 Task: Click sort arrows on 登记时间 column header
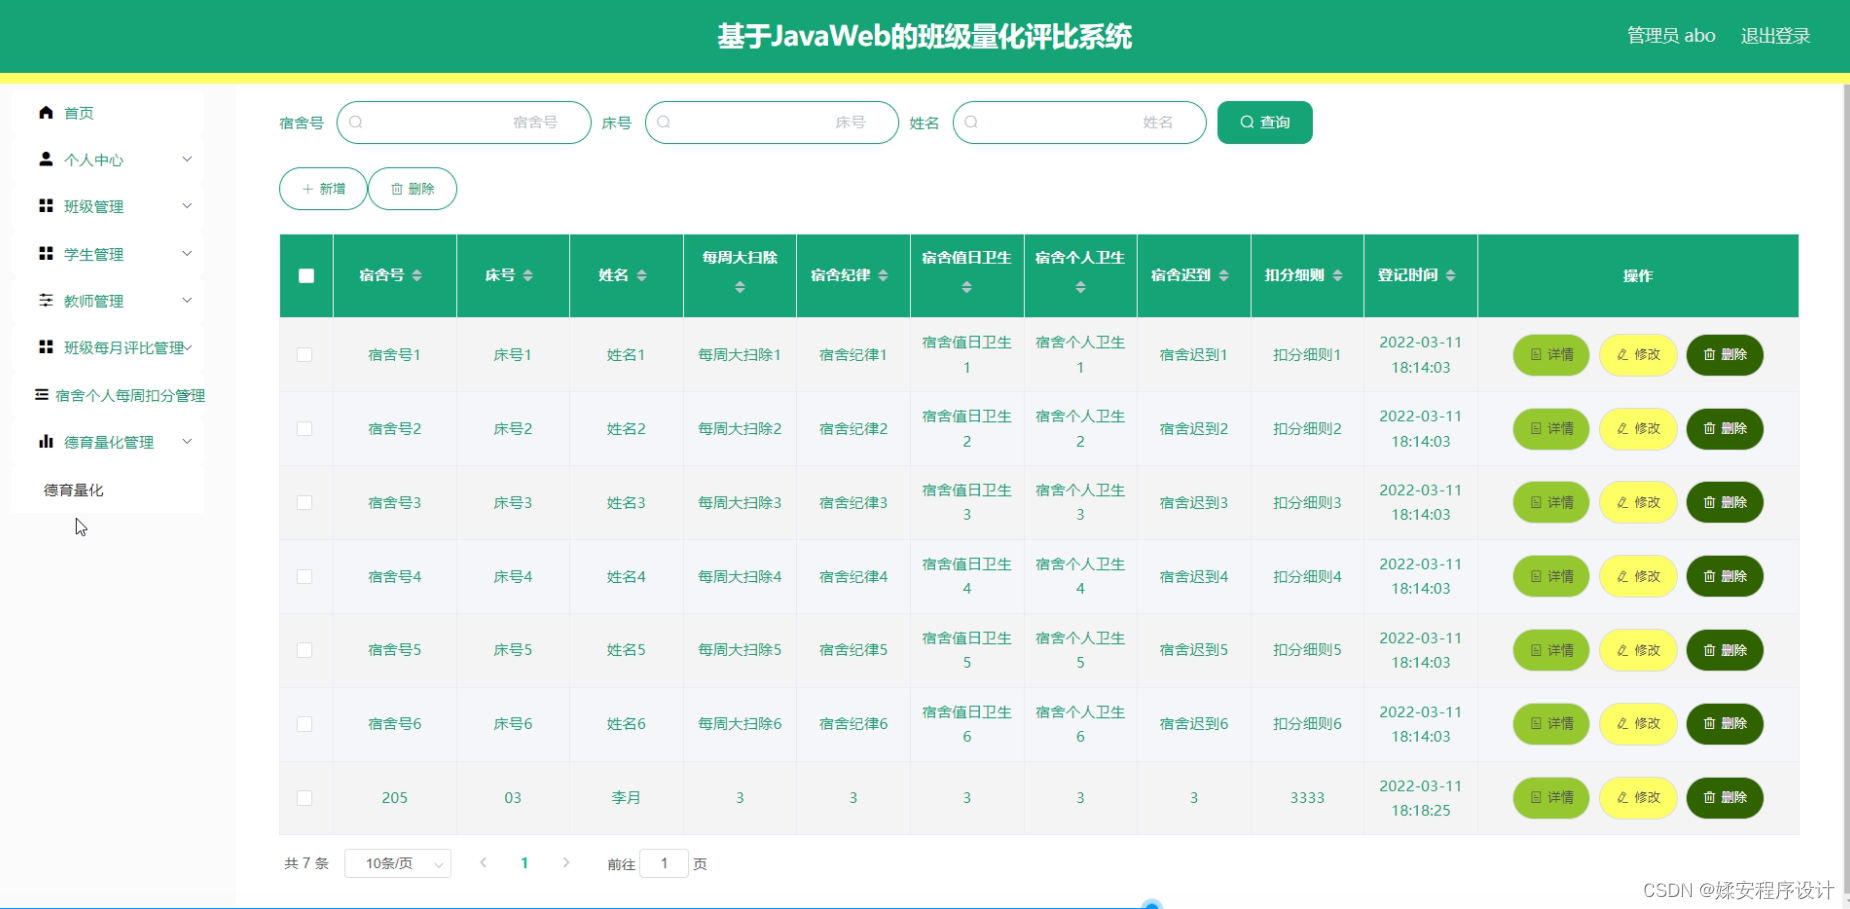click(x=1450, y=276)
